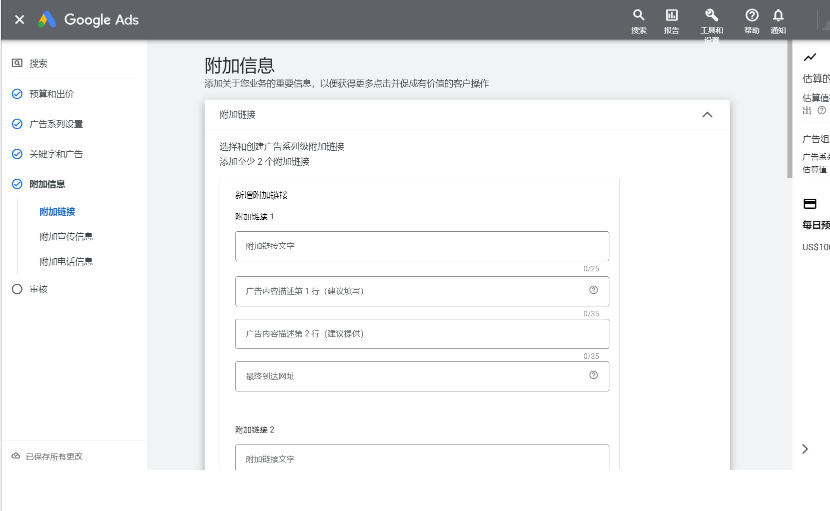Open 附加电话信息 sub-item
The width and height of the screenshot is (830, 511).
pyautogui.click(x=66, y=262)
